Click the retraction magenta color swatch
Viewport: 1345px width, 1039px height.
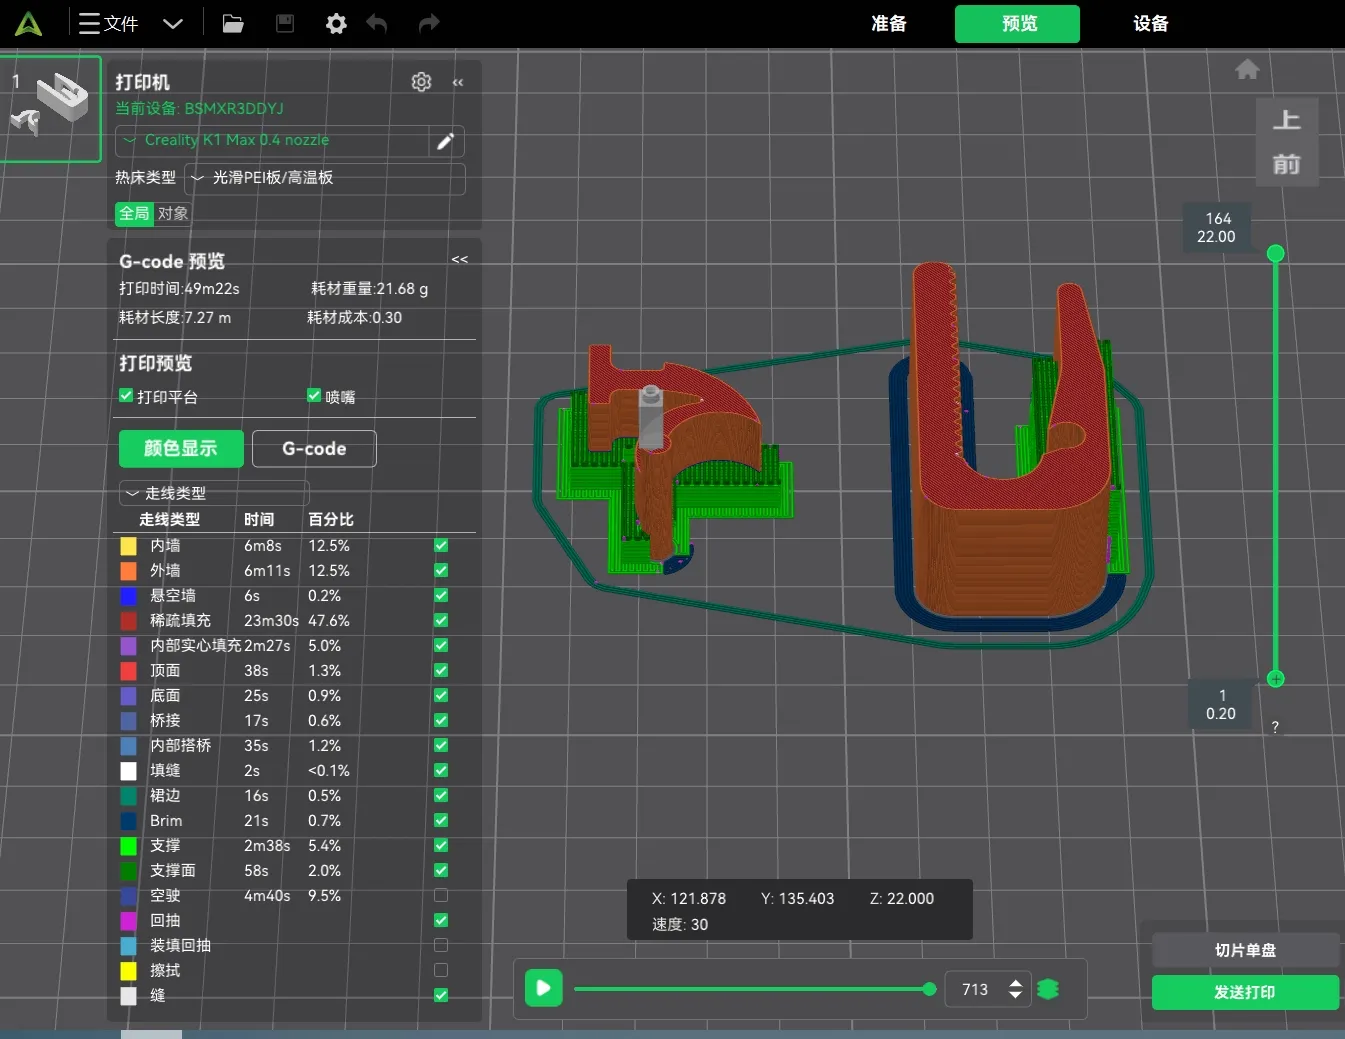coord(129,921)
